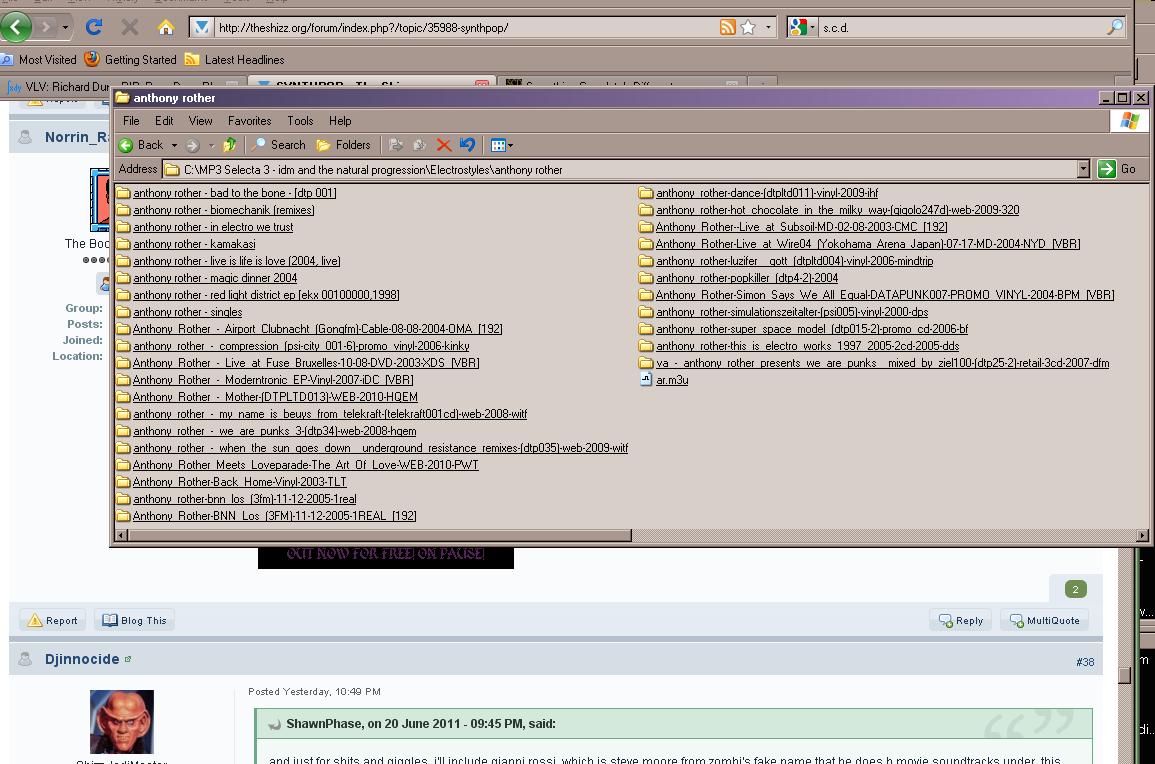Click the Explorer Back button

tap(141, 145)
